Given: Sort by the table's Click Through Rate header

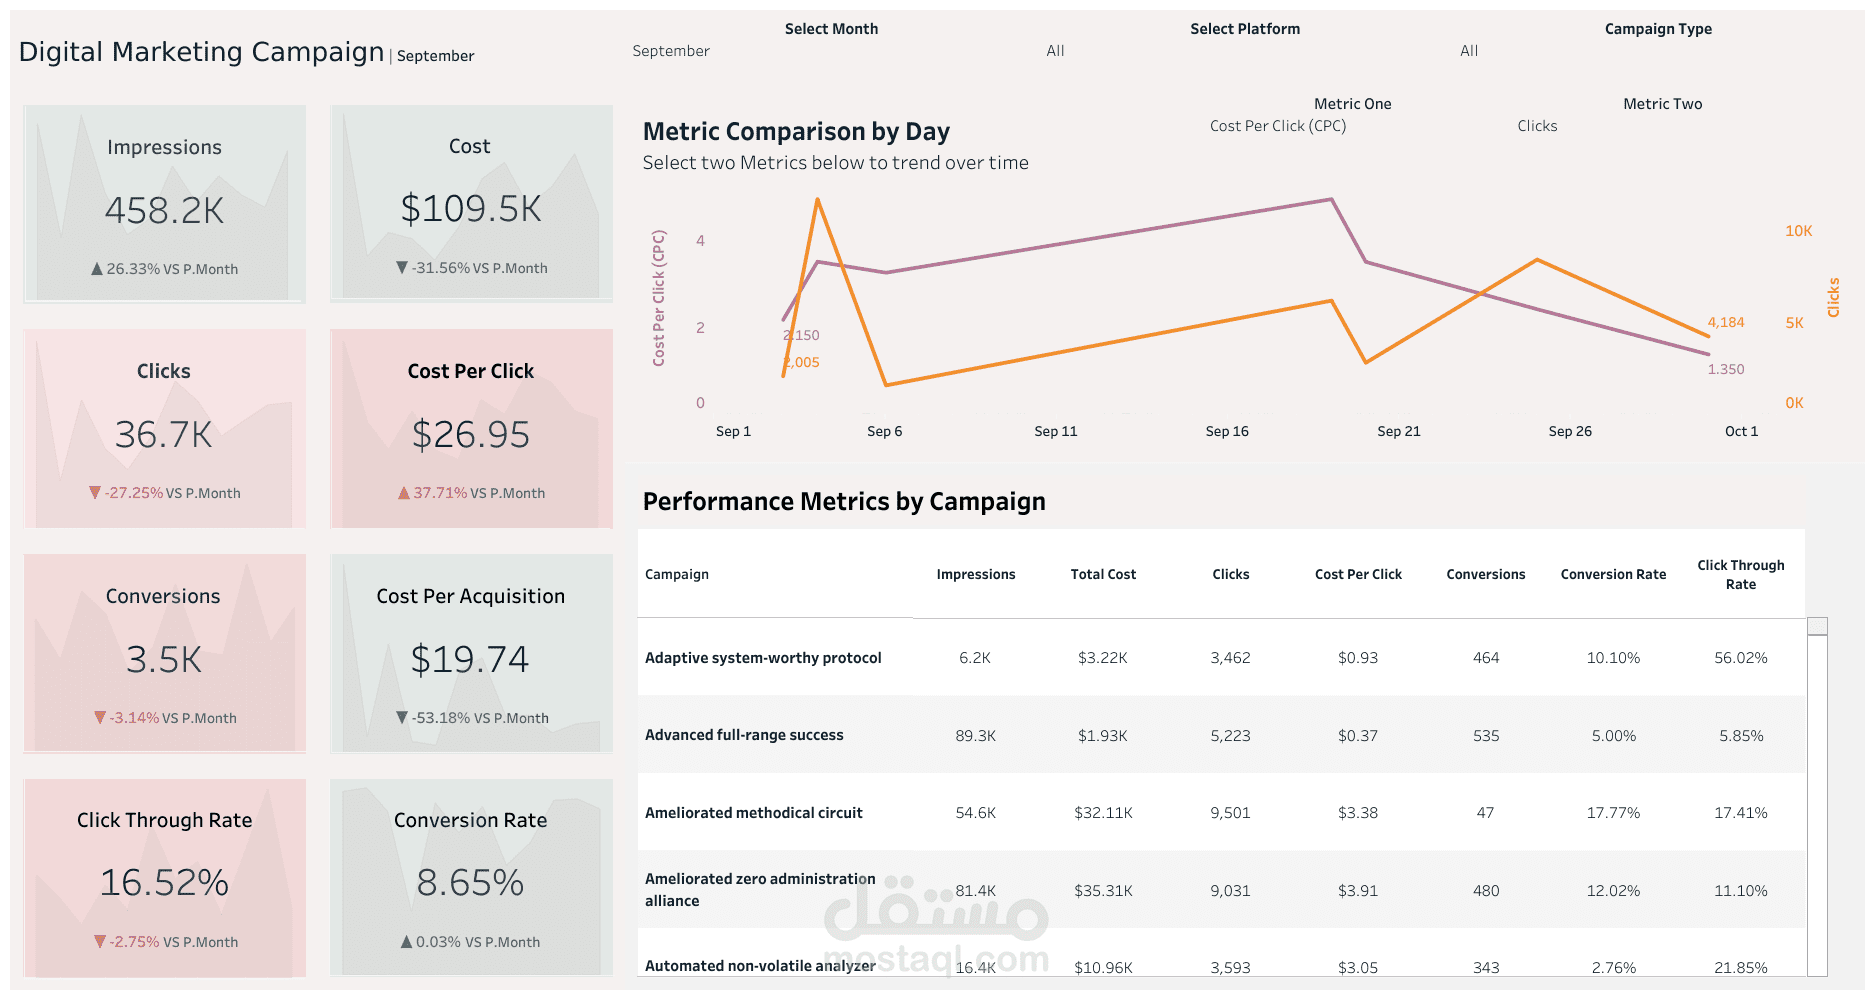Looking at the screenshot, I should tap(1741, 575).
